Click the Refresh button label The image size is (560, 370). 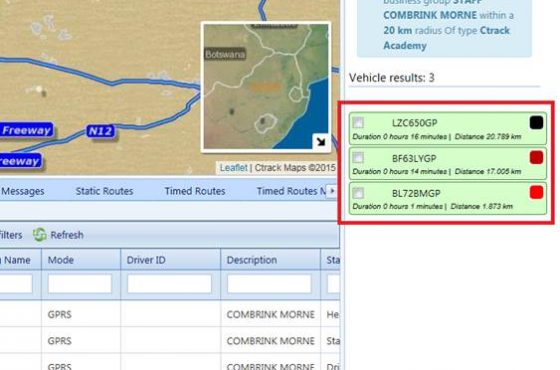coord(67,235)
